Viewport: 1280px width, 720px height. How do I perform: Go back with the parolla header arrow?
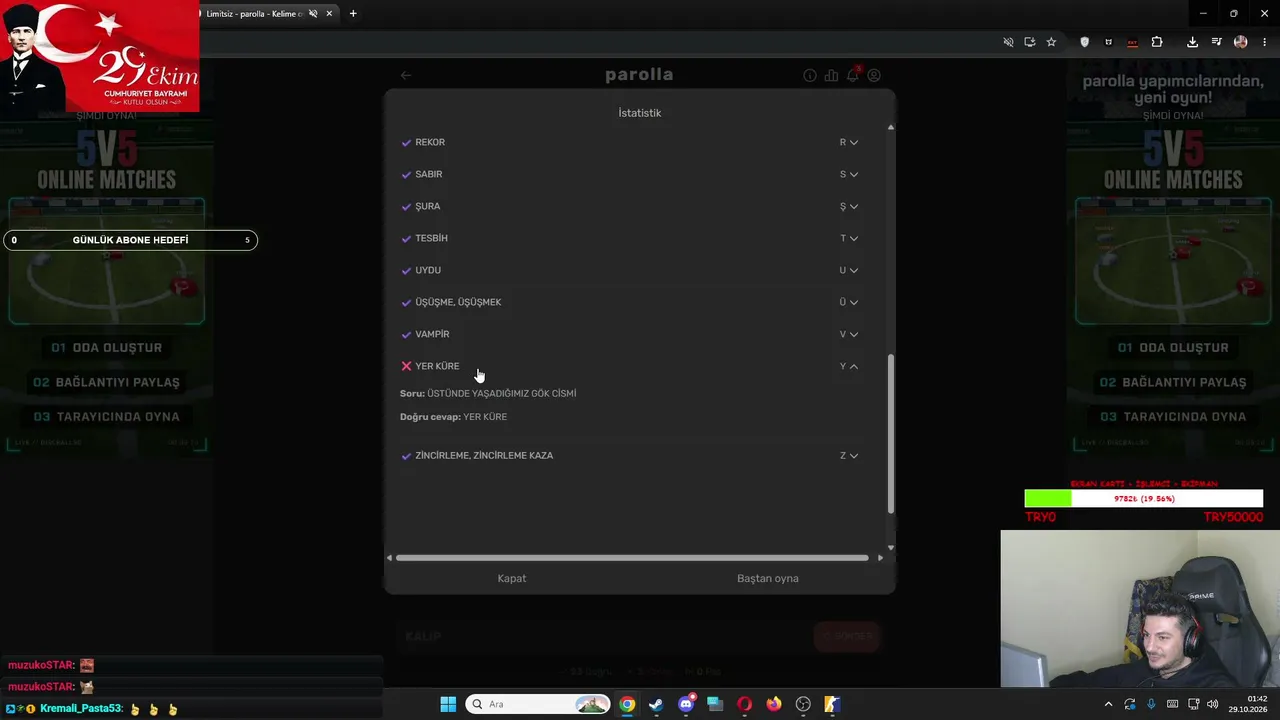coord(406,75)
